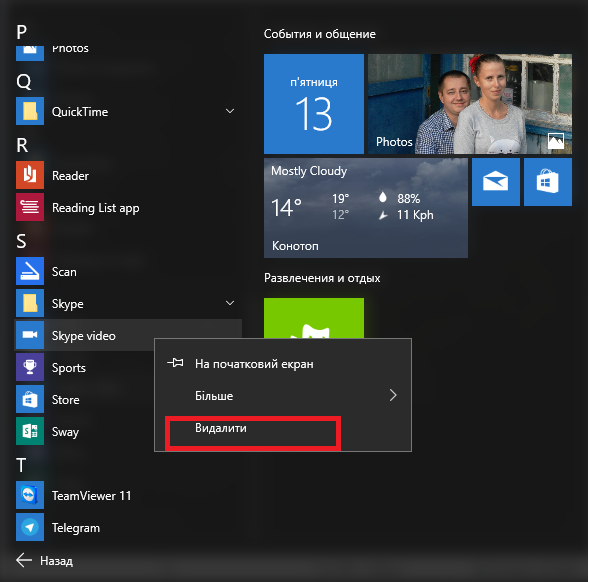Open the Store tile with shopping bag

coord(548,182)
